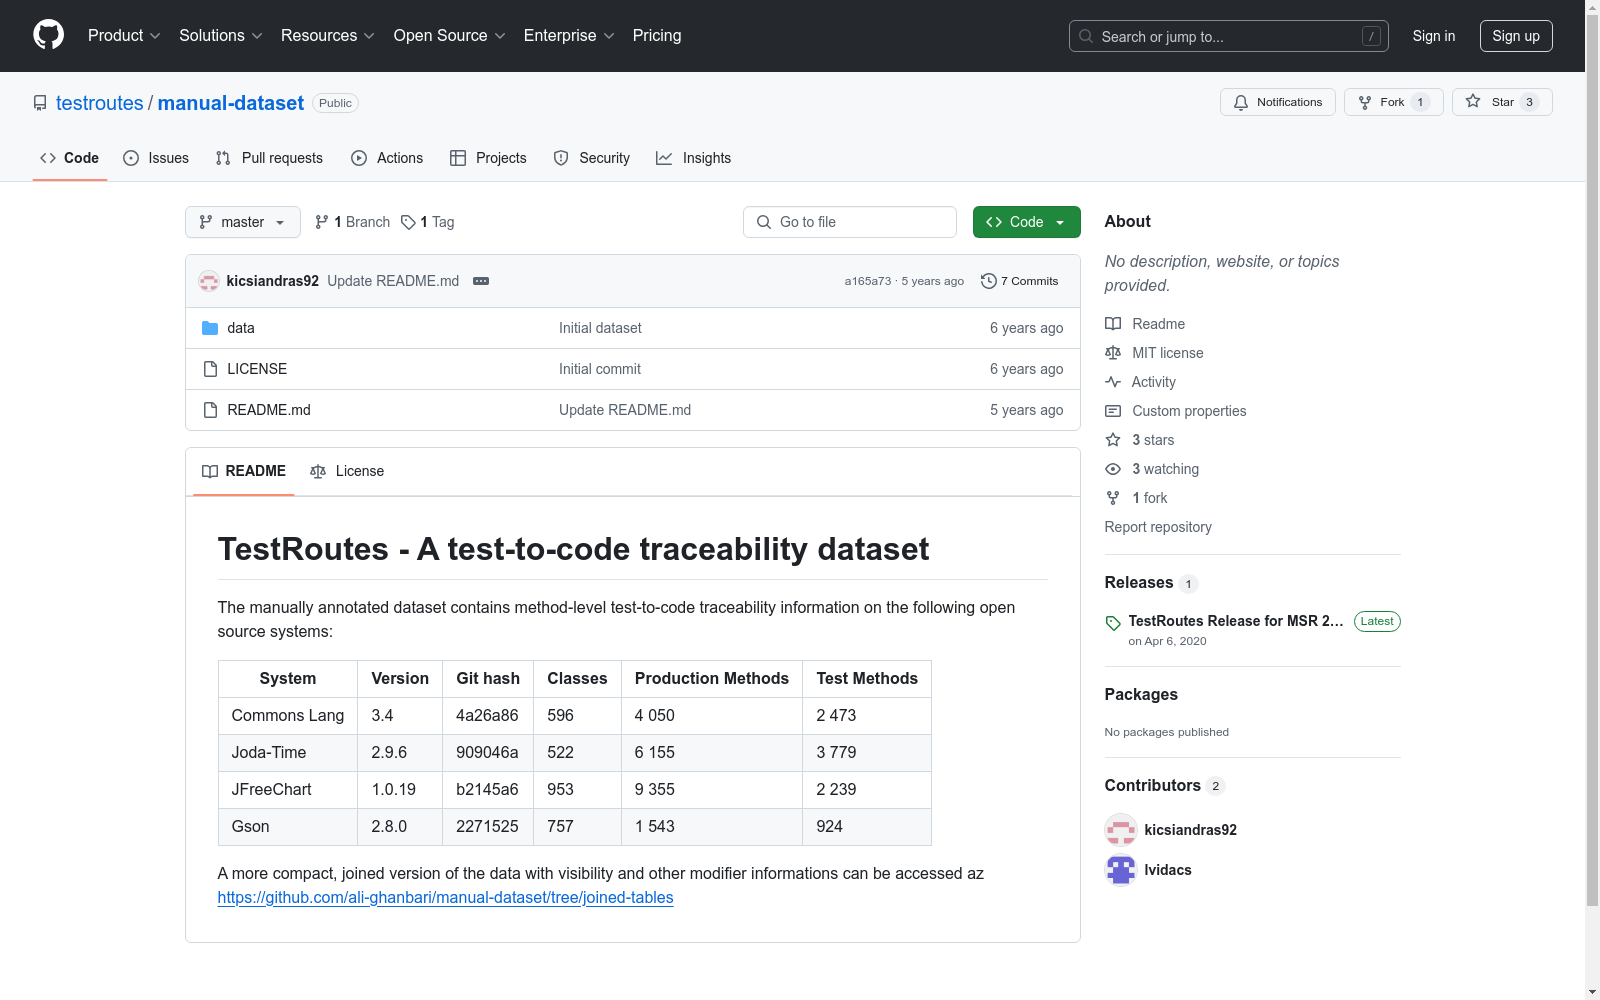Image resolution: width=1600 pixels, height=1000 pixels.
Task: Expand the Resources dropdown menu
Action: click(x=328, y=36)
